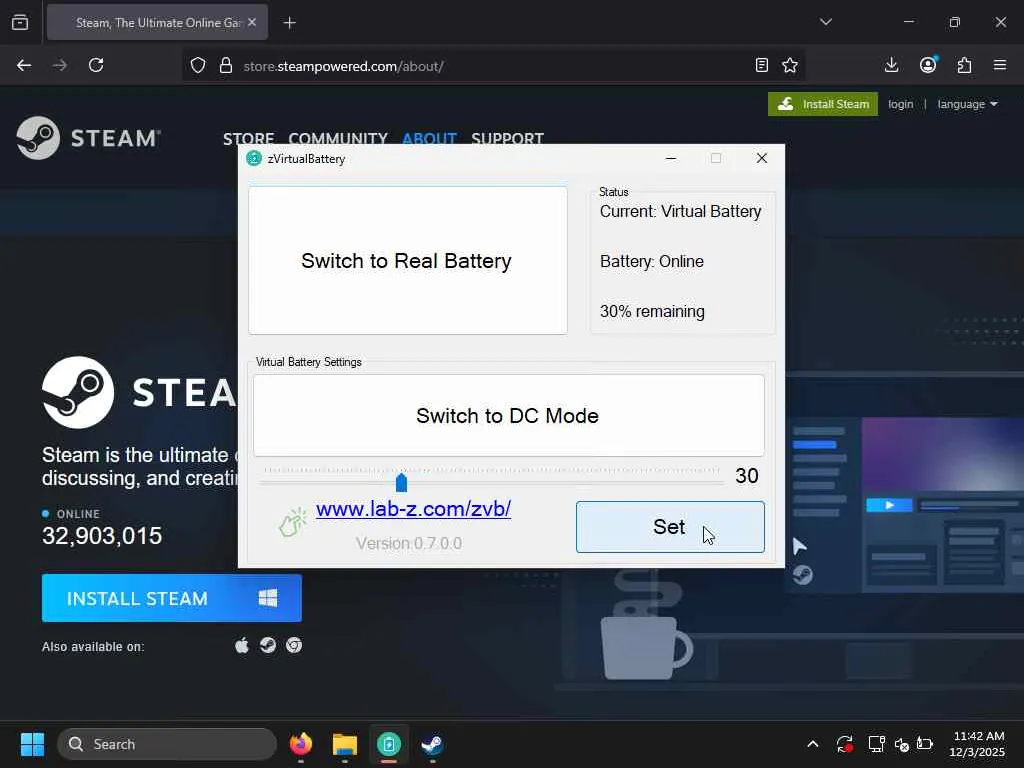Open the clock showing 11:42 AM

pos(977,744)
